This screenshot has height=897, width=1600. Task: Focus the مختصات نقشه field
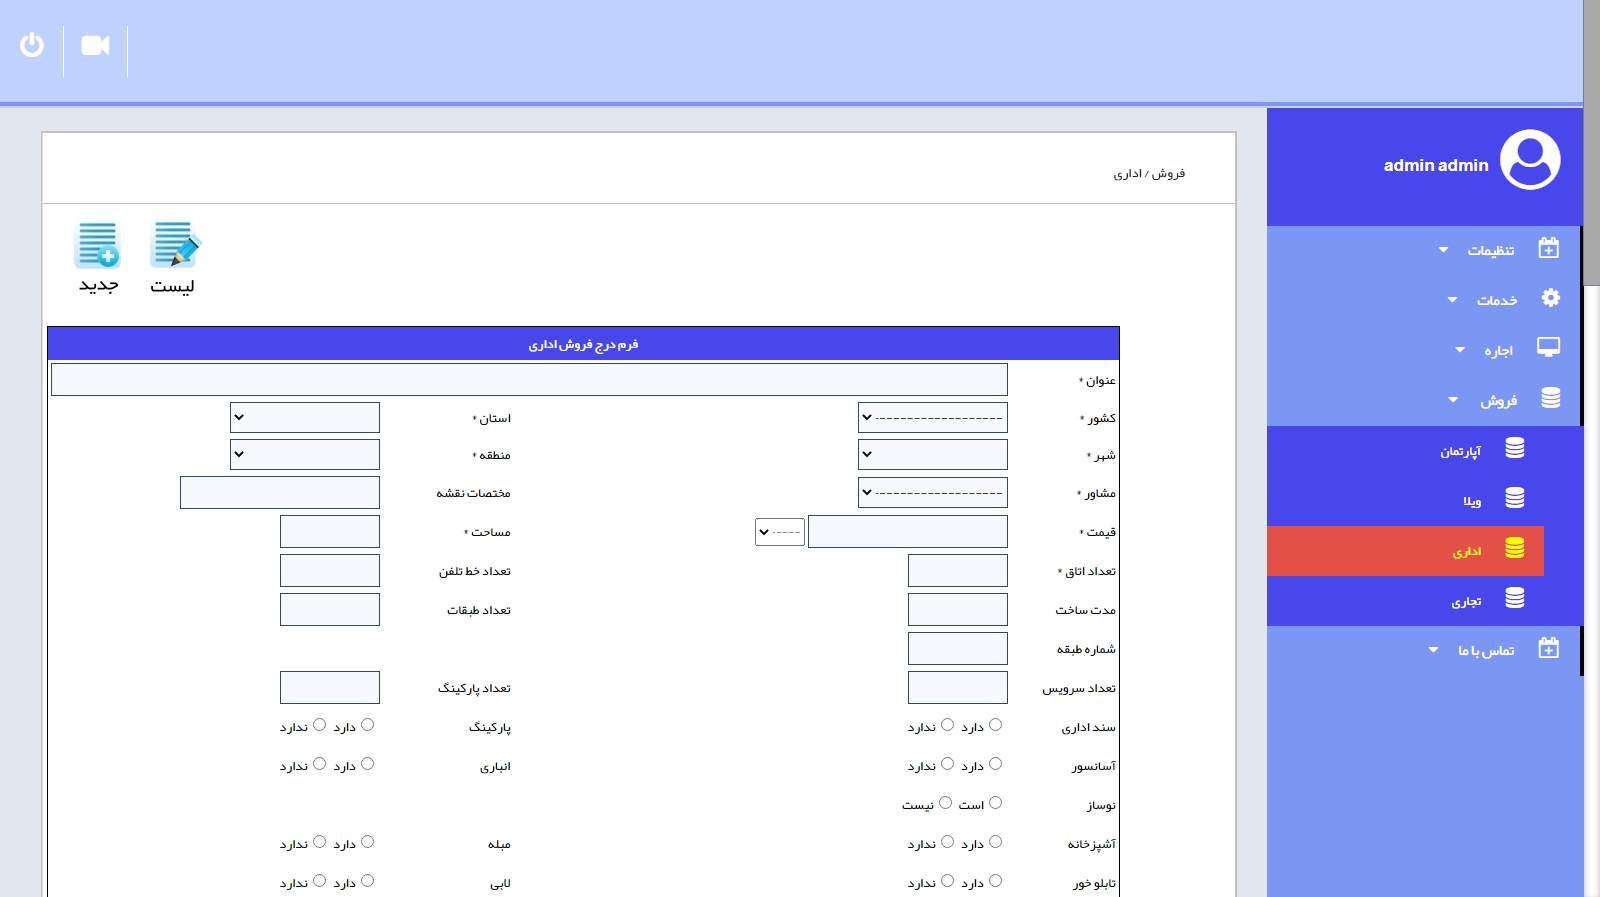point(280,493)
